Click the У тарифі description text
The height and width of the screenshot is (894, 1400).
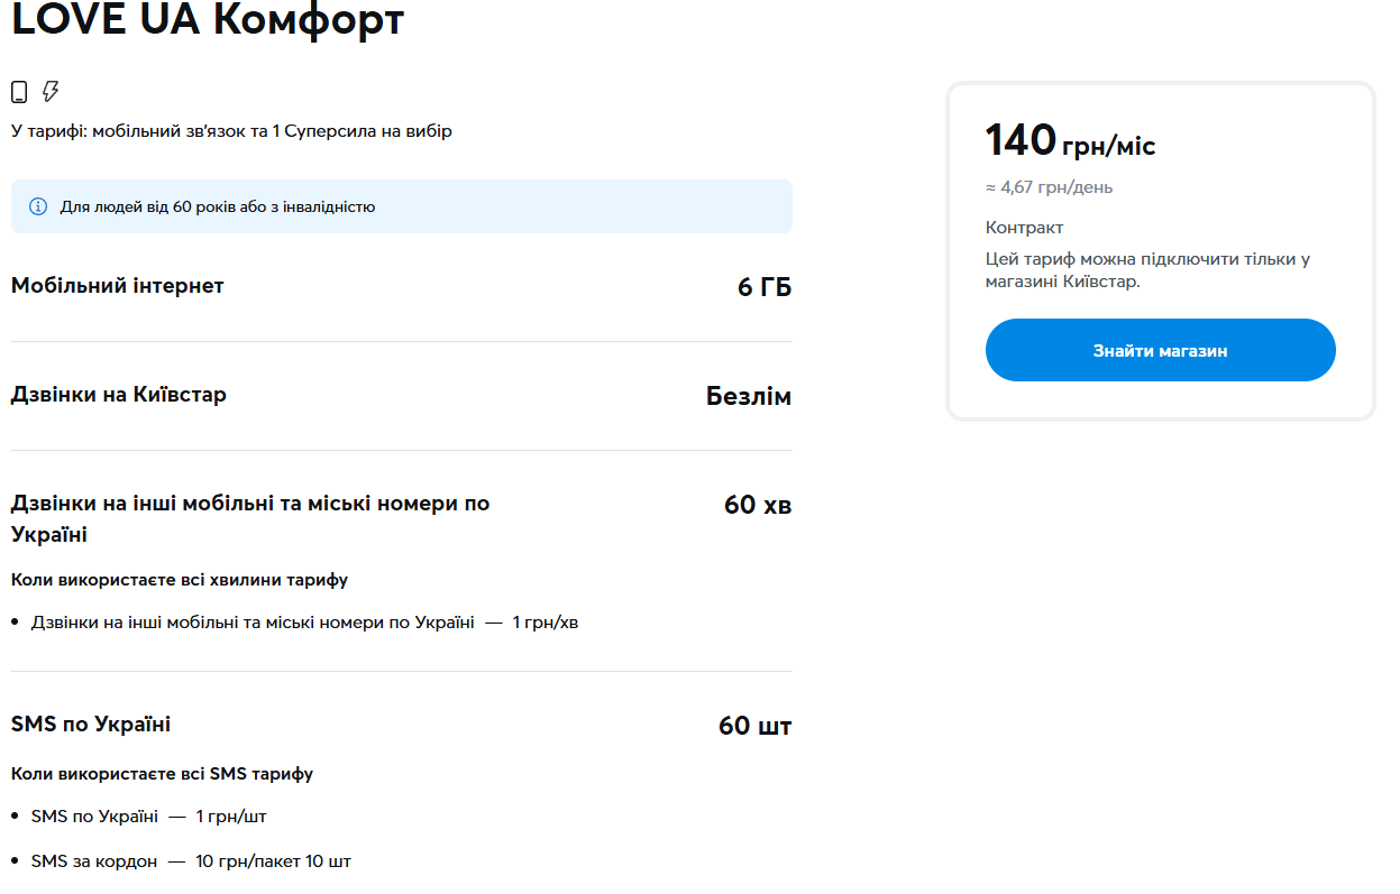(x=231, y=131)
